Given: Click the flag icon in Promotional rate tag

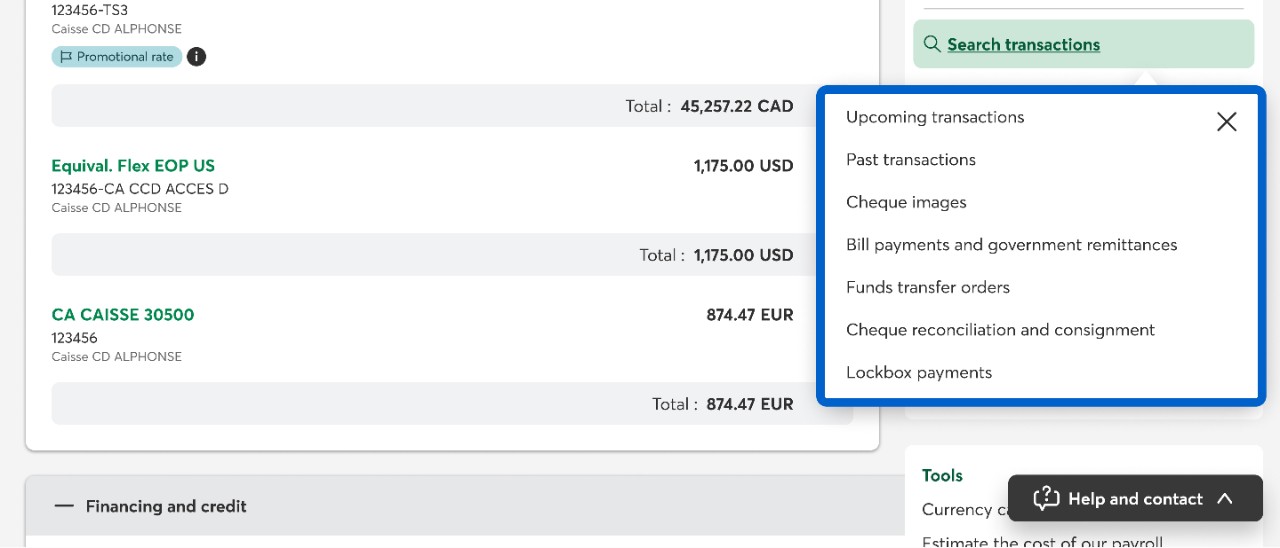Looking at the screenshot, I should [x=66, y=57].
